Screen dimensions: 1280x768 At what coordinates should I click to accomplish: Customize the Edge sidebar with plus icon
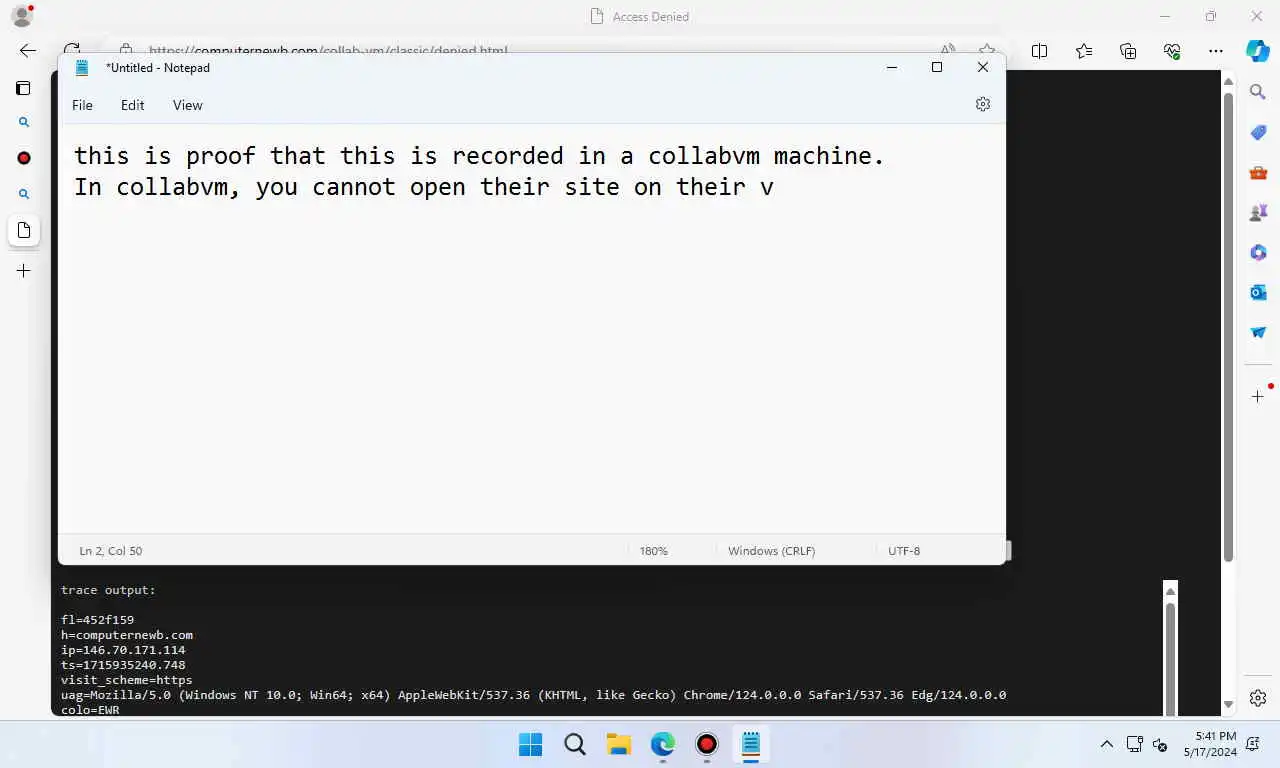click(1258, 397)
